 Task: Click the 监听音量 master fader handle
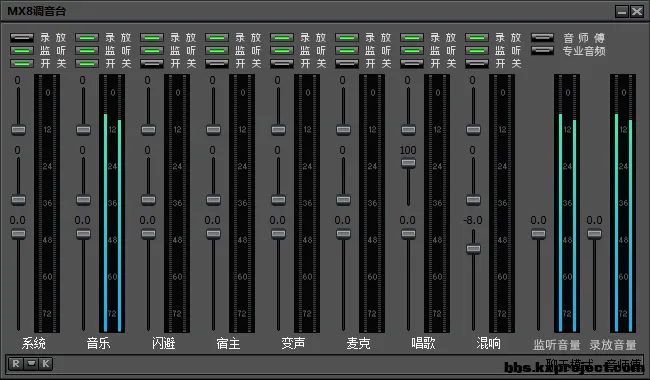(x=538, y=234)
